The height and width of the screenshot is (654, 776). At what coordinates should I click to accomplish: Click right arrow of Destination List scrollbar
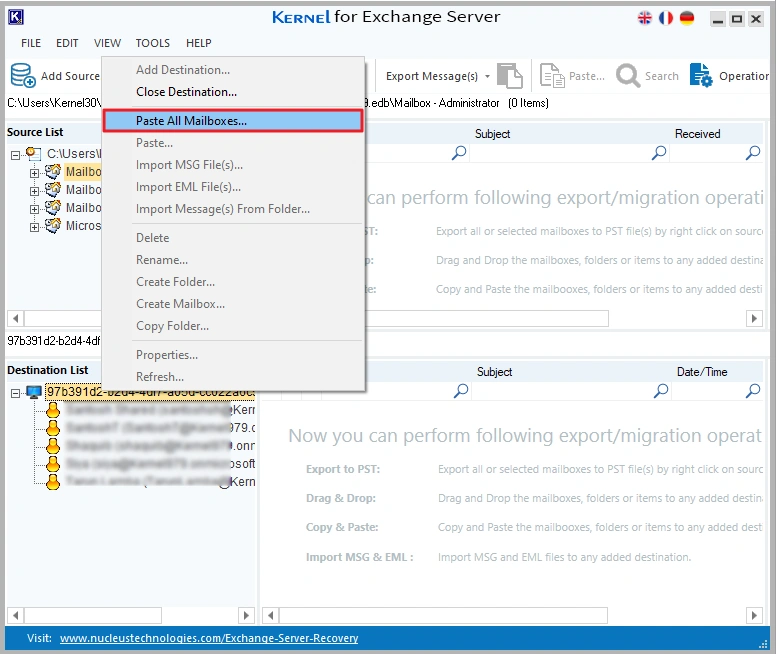[x=245, y=615]
